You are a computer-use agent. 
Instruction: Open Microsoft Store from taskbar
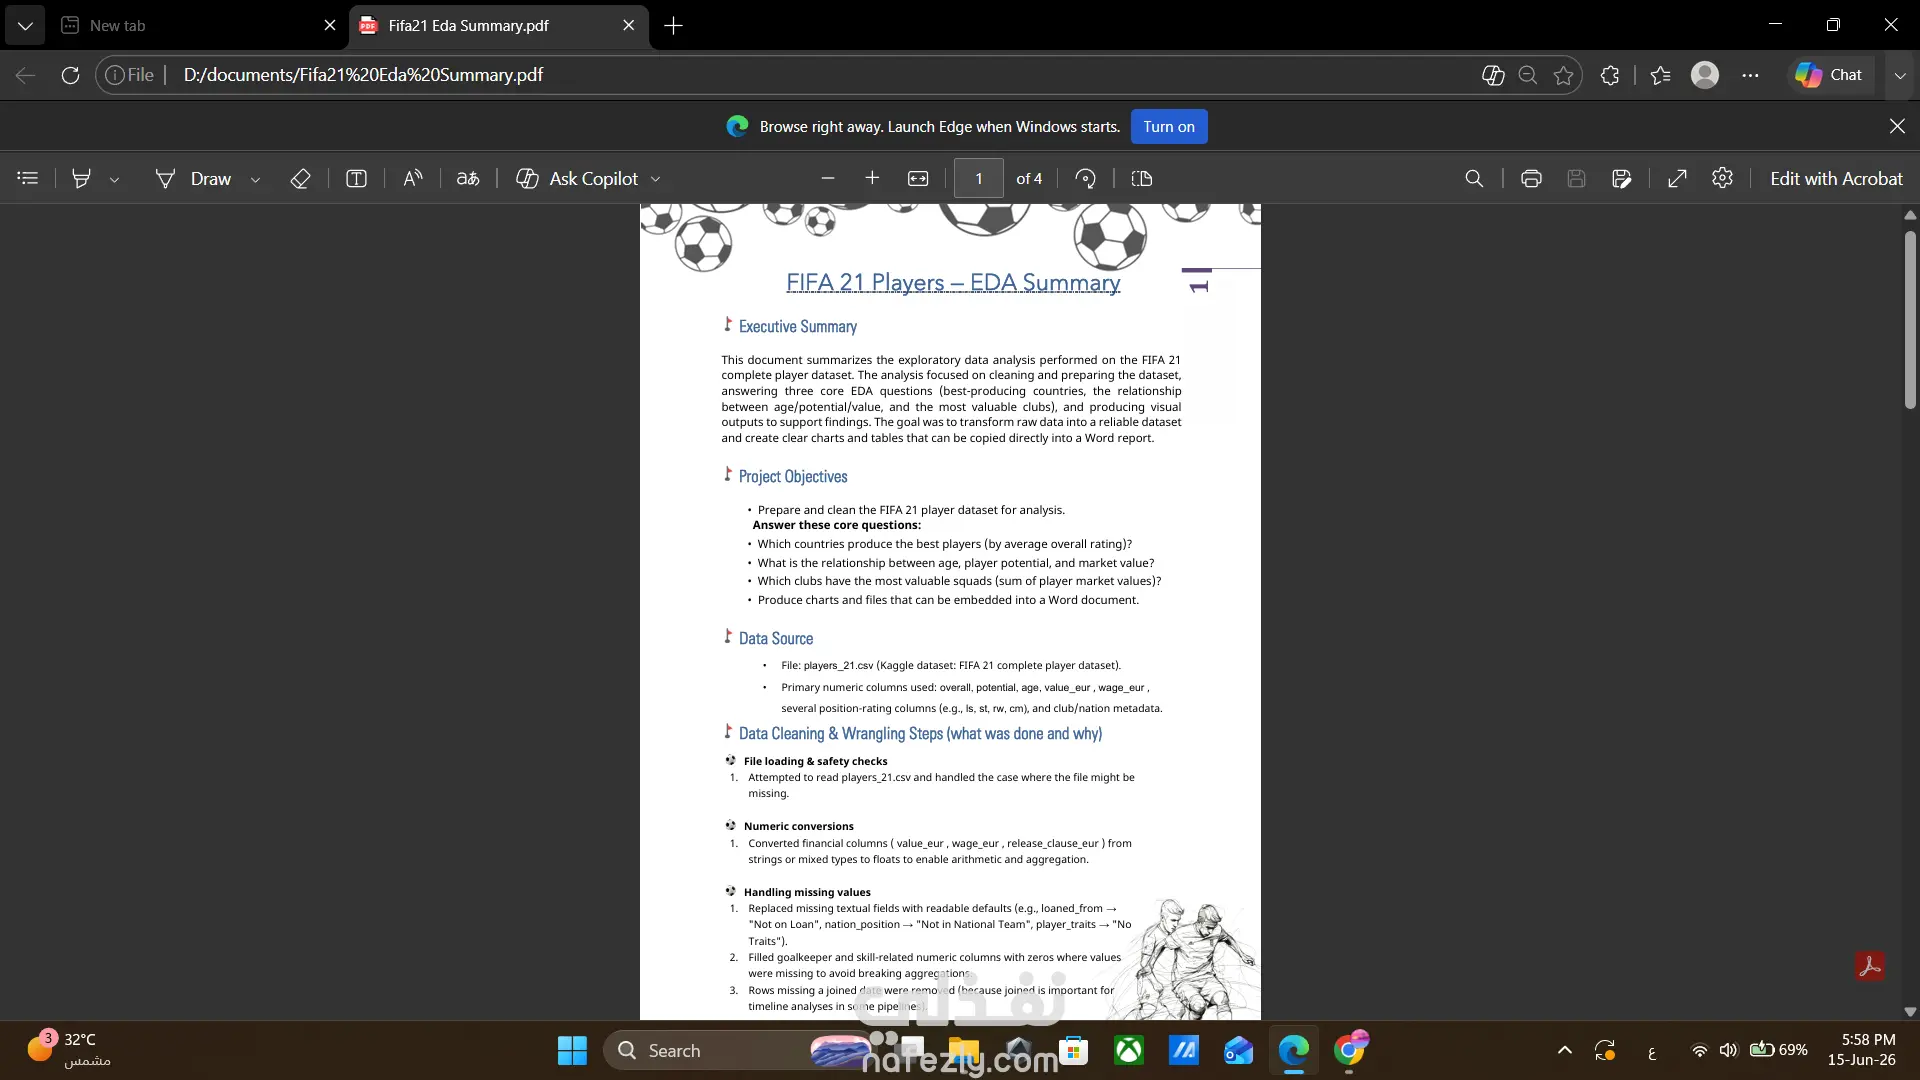[1074, 1050]
